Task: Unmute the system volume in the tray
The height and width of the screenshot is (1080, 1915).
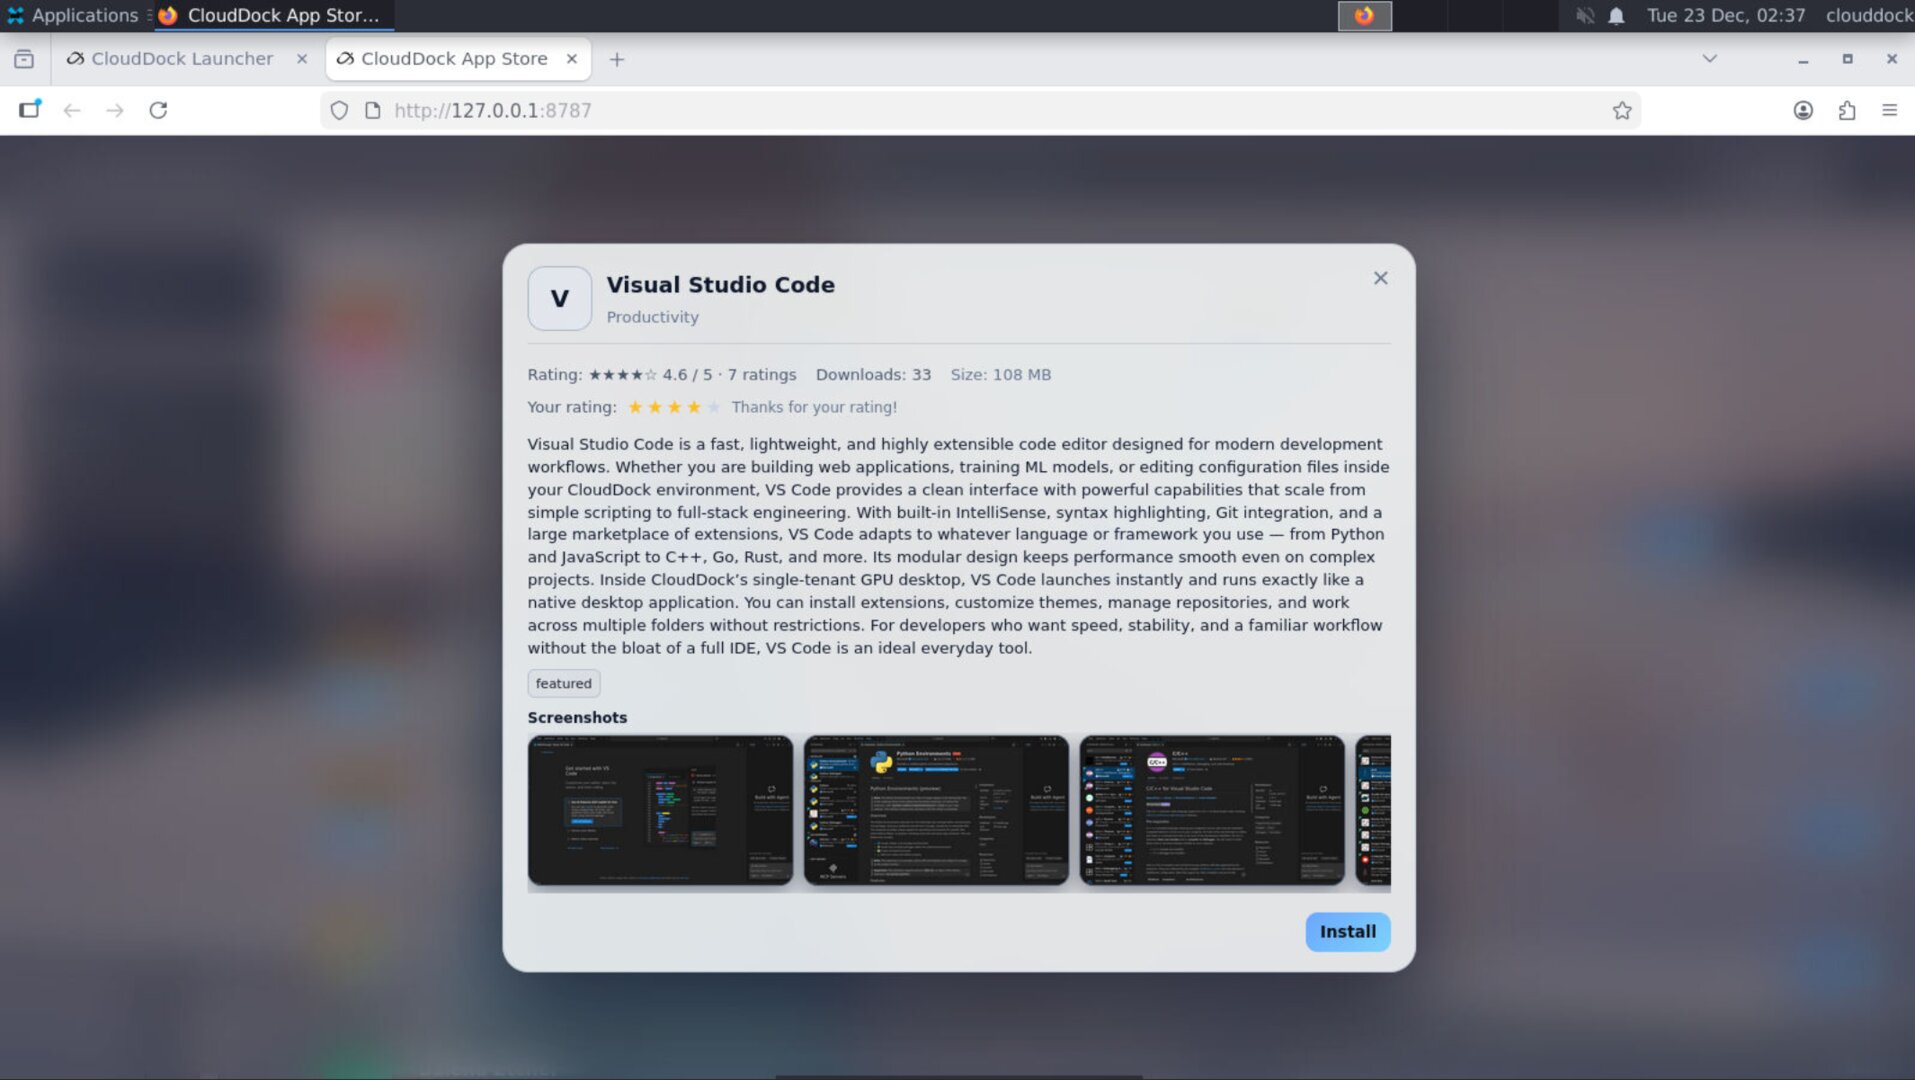Action: coord(1583,15)
